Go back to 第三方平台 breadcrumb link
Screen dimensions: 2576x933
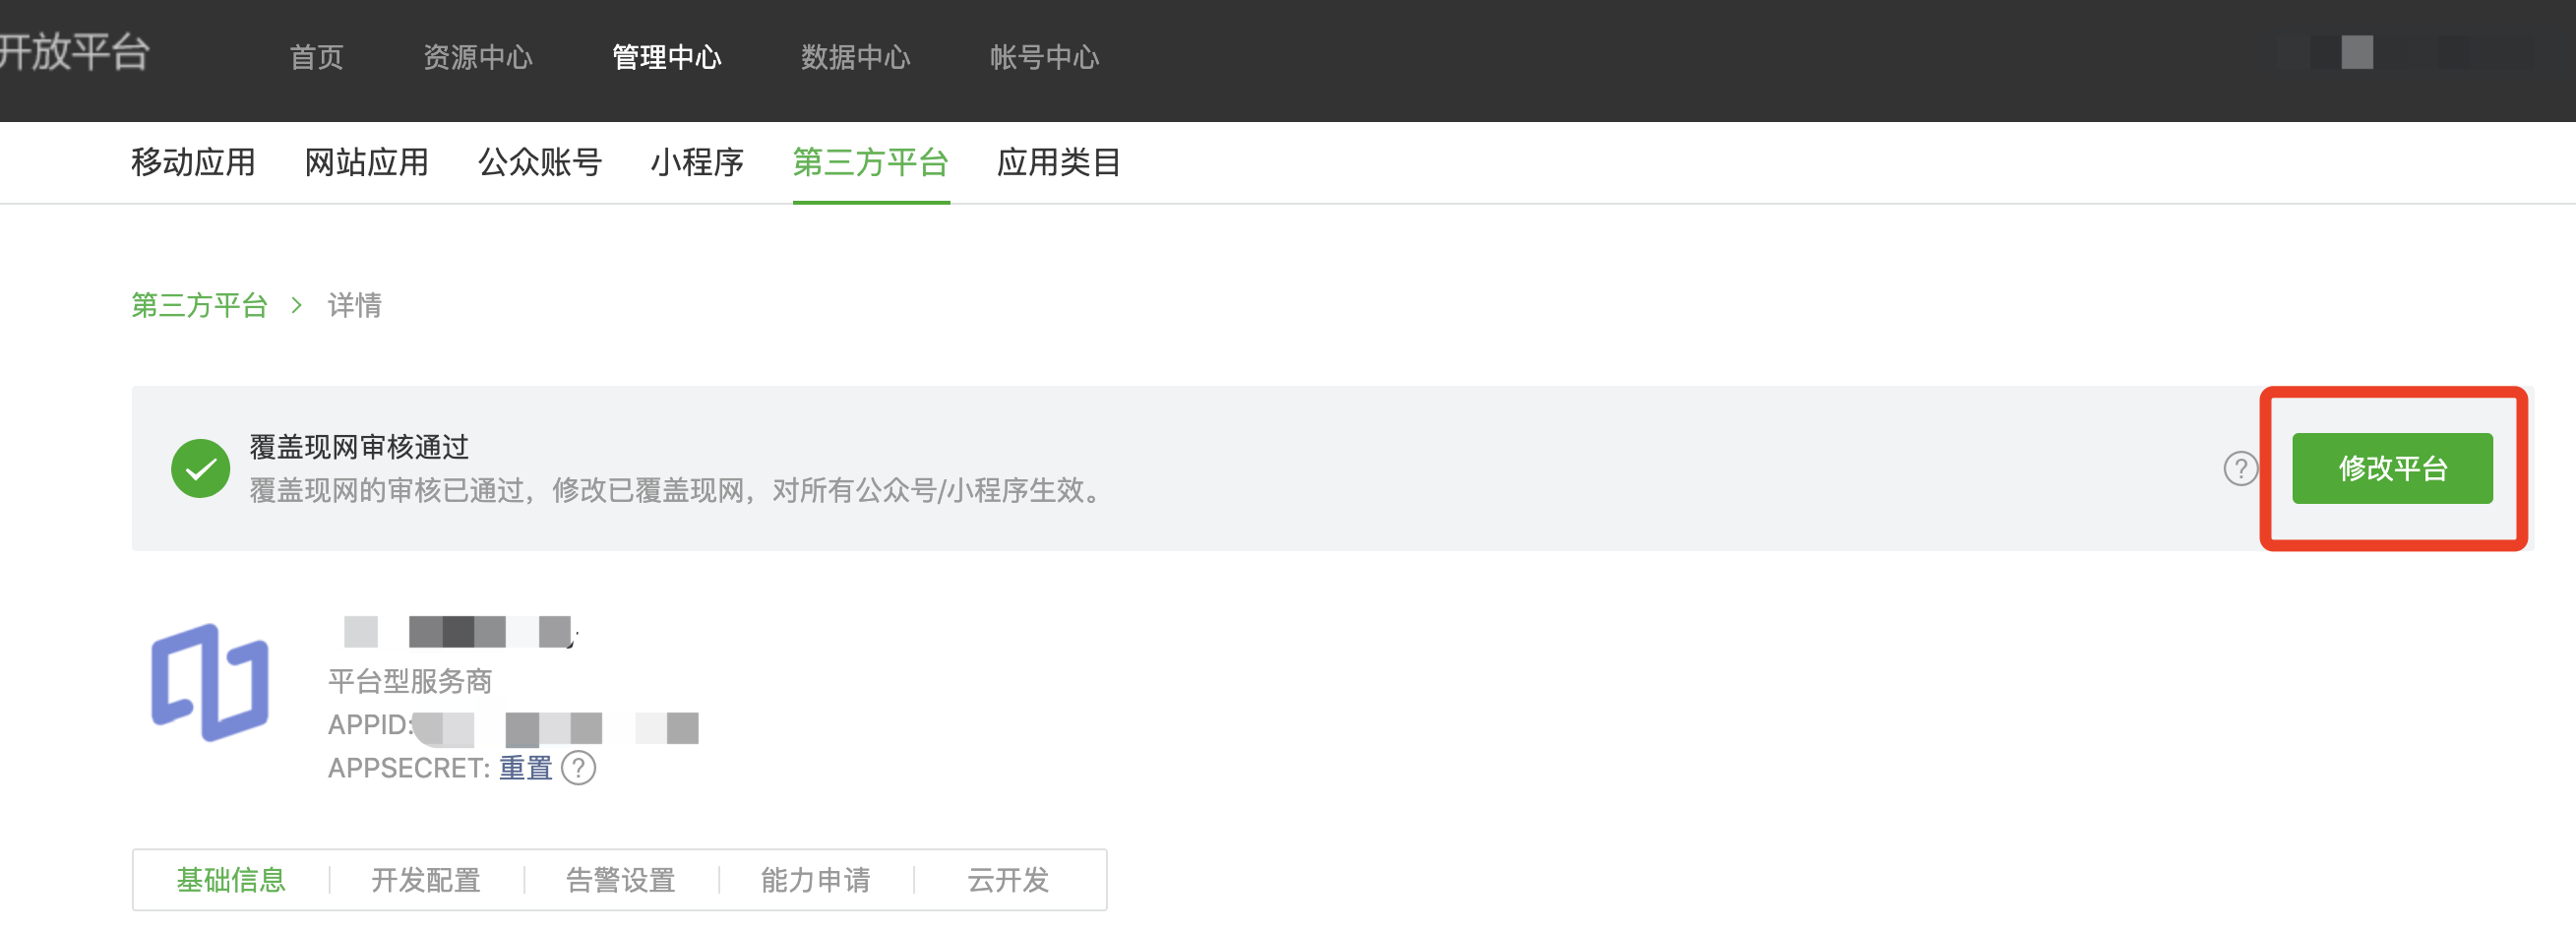[x=200, y=305]
